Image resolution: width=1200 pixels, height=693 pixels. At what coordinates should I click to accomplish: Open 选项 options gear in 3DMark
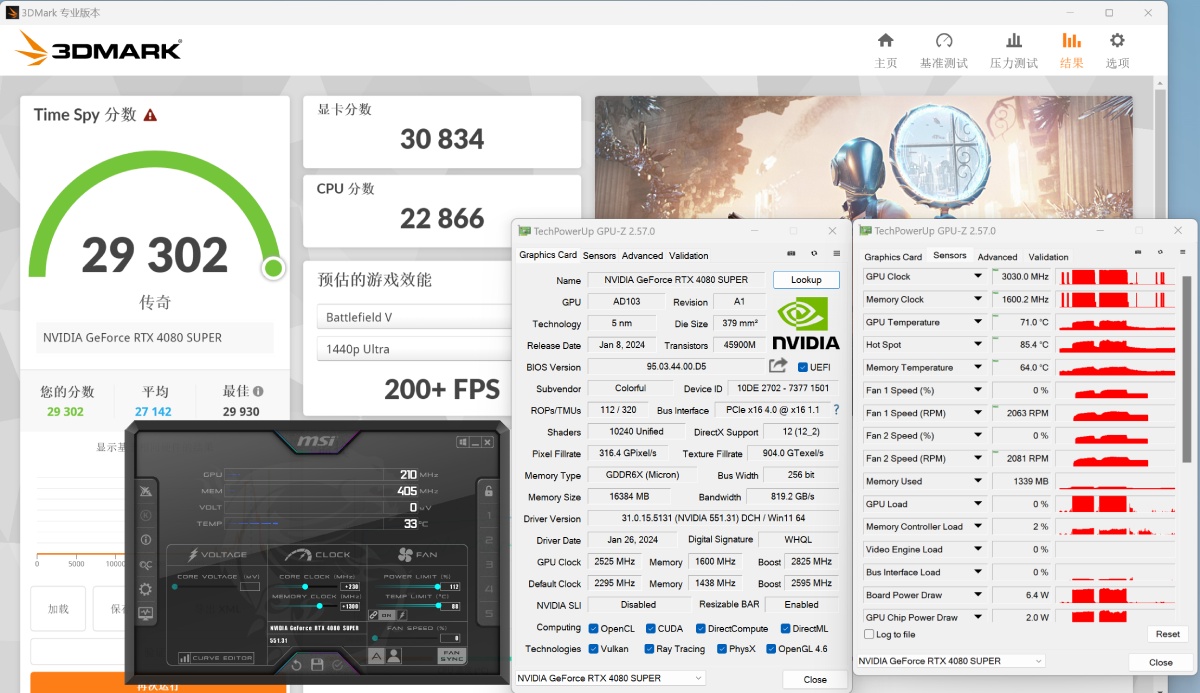(1117, 41)
